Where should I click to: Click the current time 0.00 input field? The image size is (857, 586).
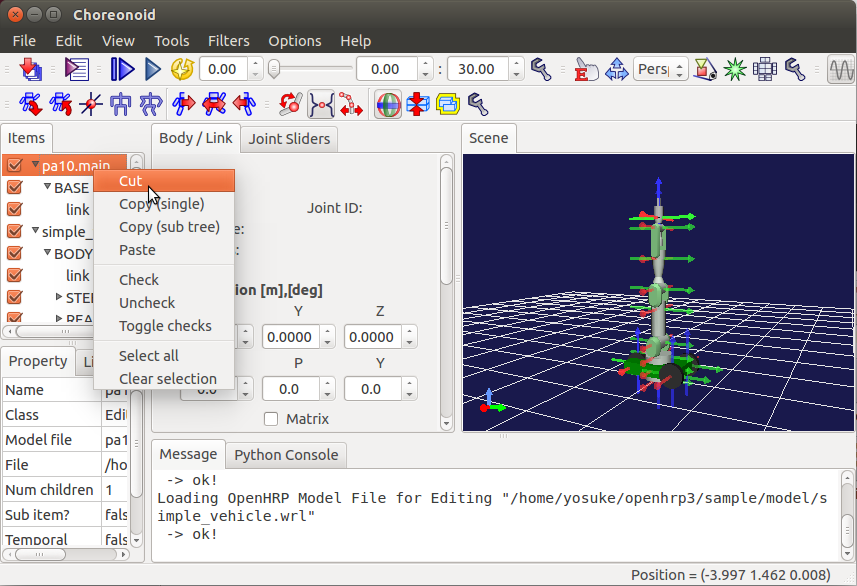224,69
